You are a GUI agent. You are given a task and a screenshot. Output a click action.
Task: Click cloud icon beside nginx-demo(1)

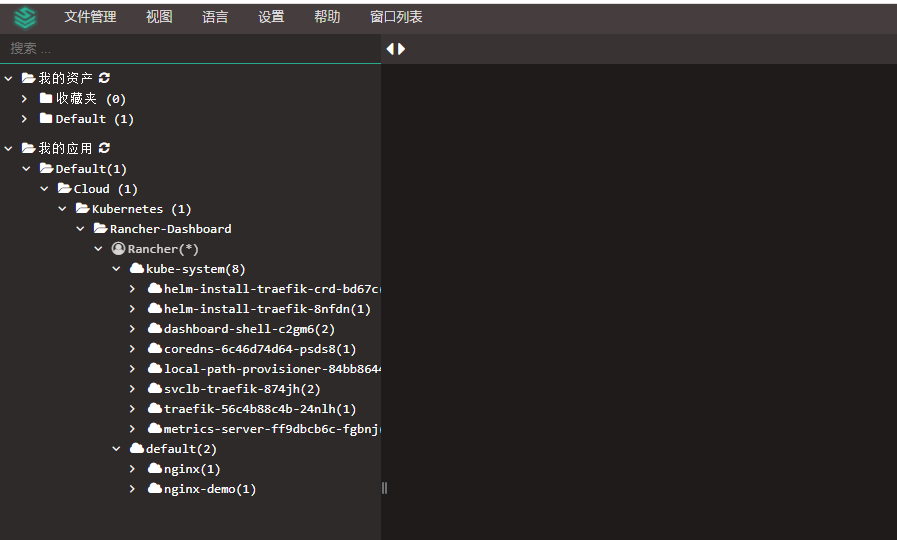click(154, 489)
